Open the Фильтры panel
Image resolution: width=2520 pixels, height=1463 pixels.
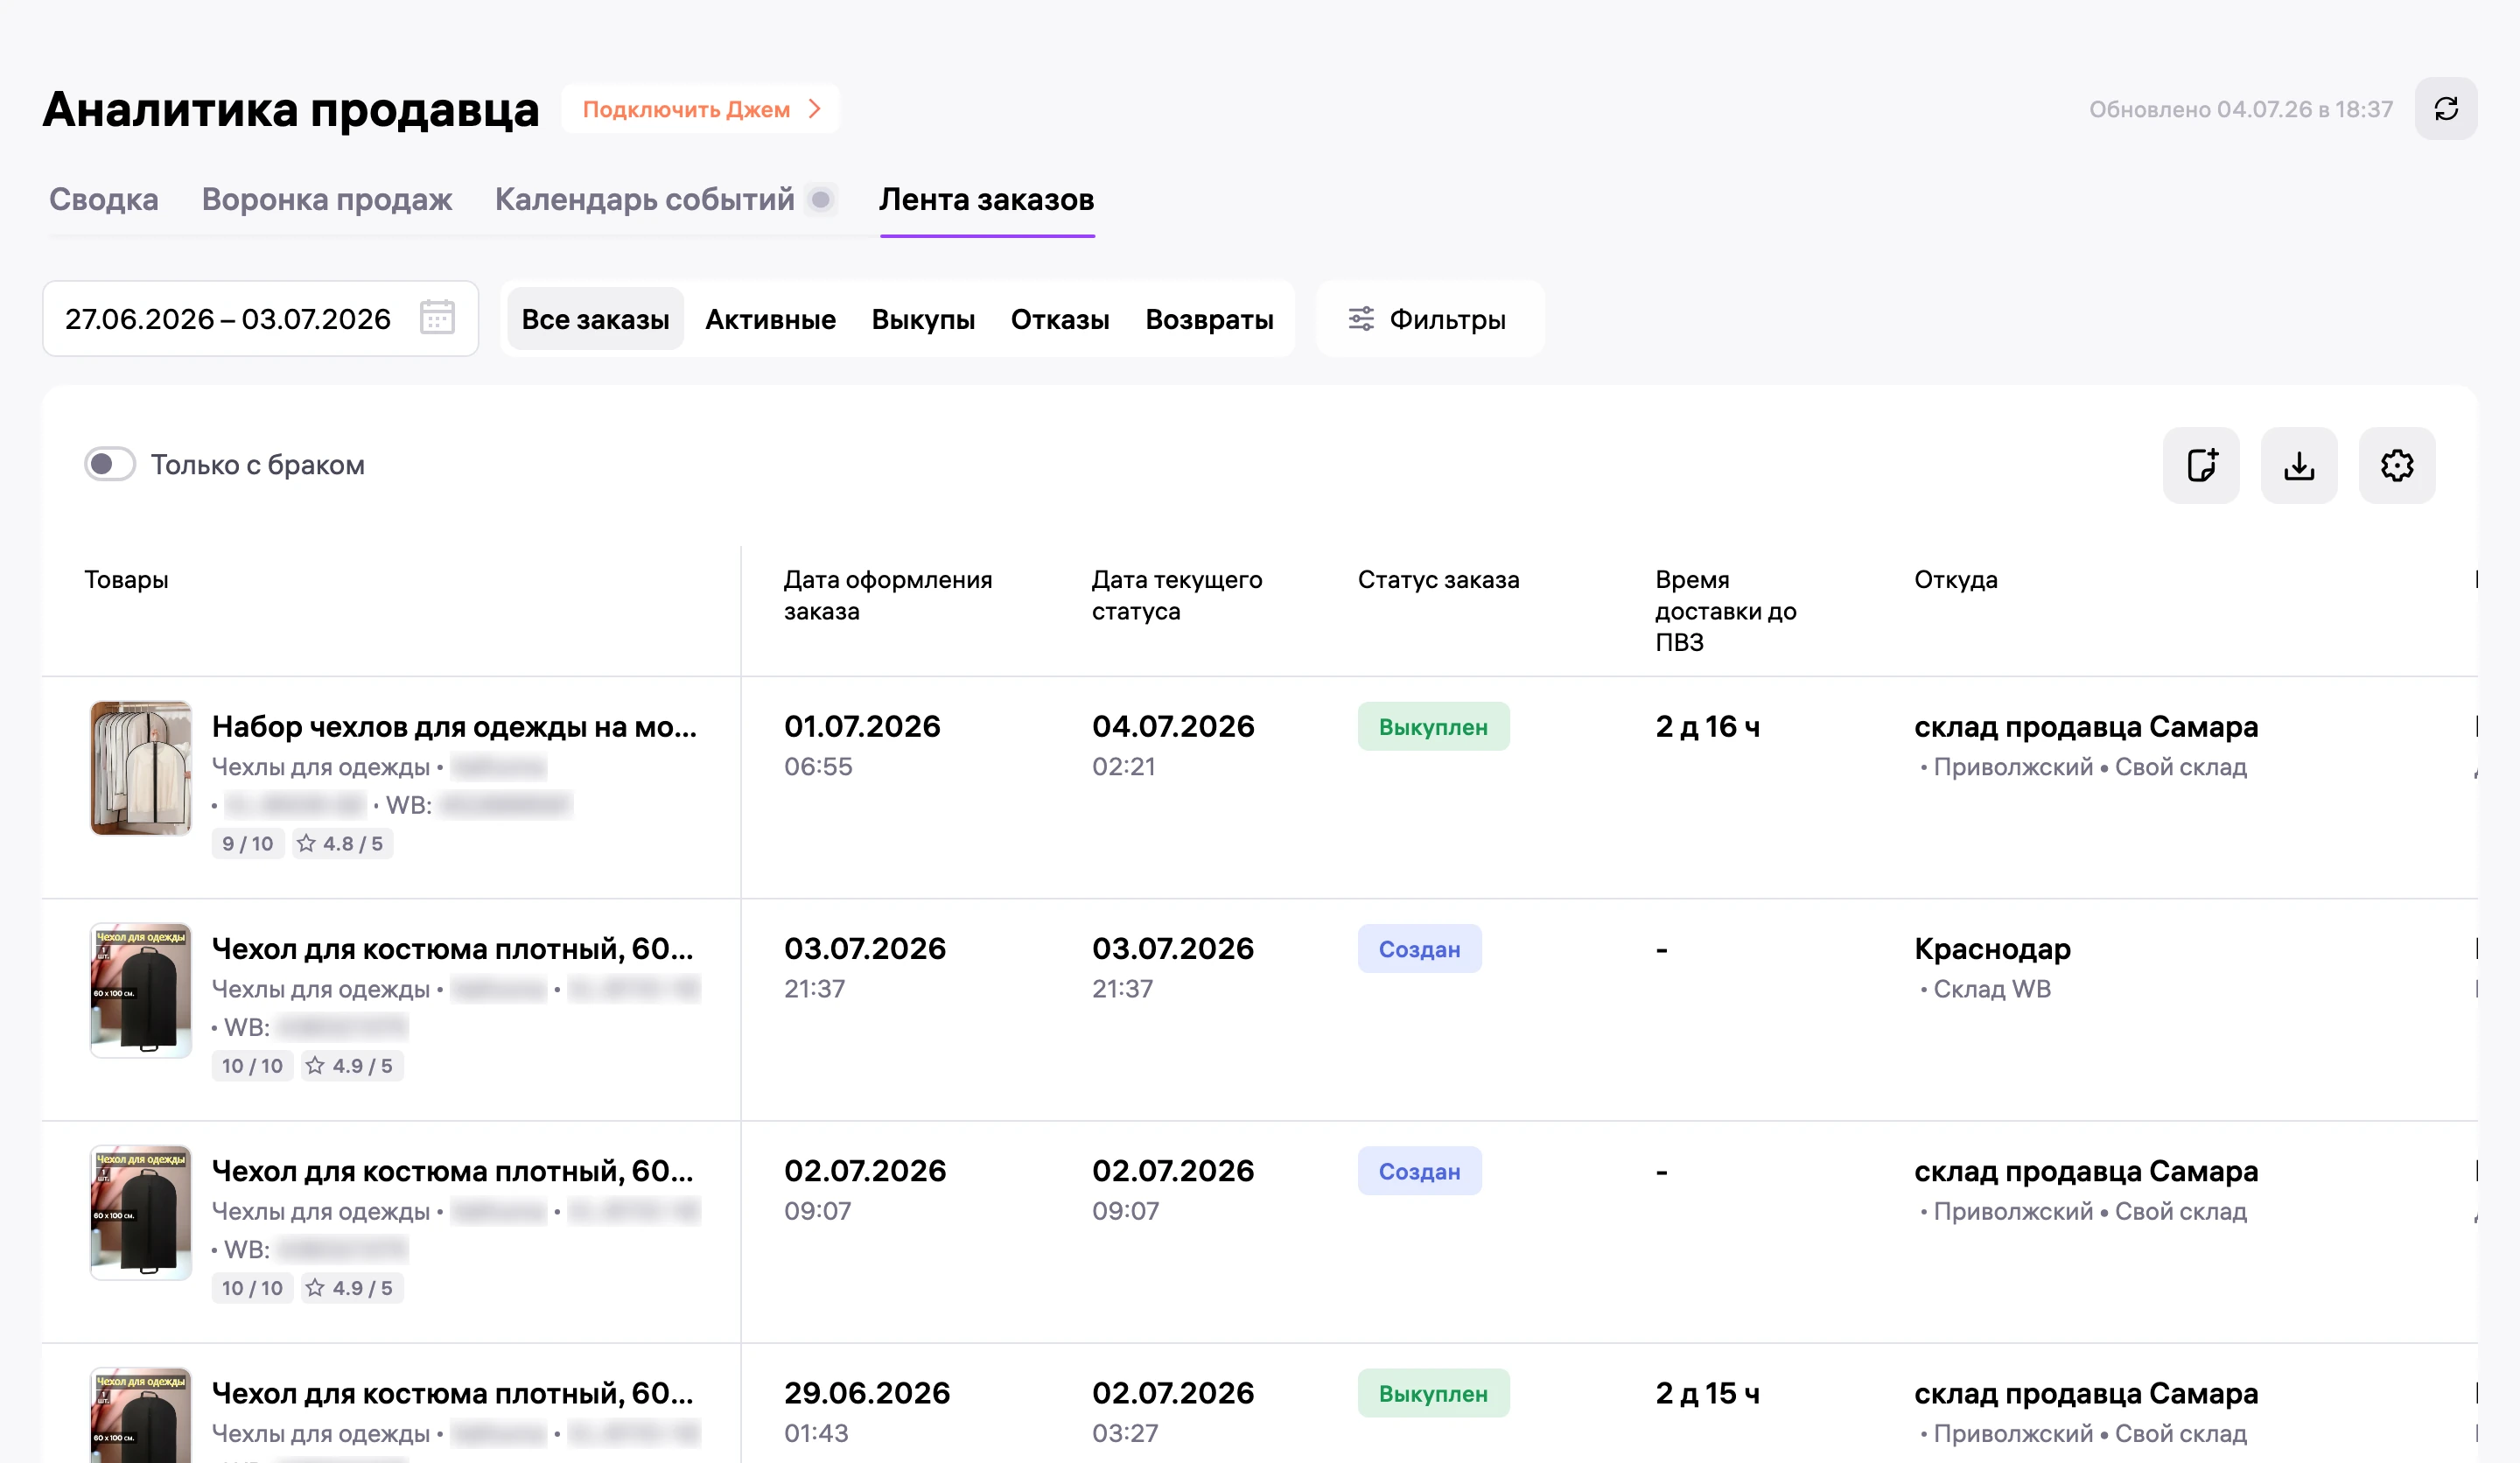coord(1430,319)
